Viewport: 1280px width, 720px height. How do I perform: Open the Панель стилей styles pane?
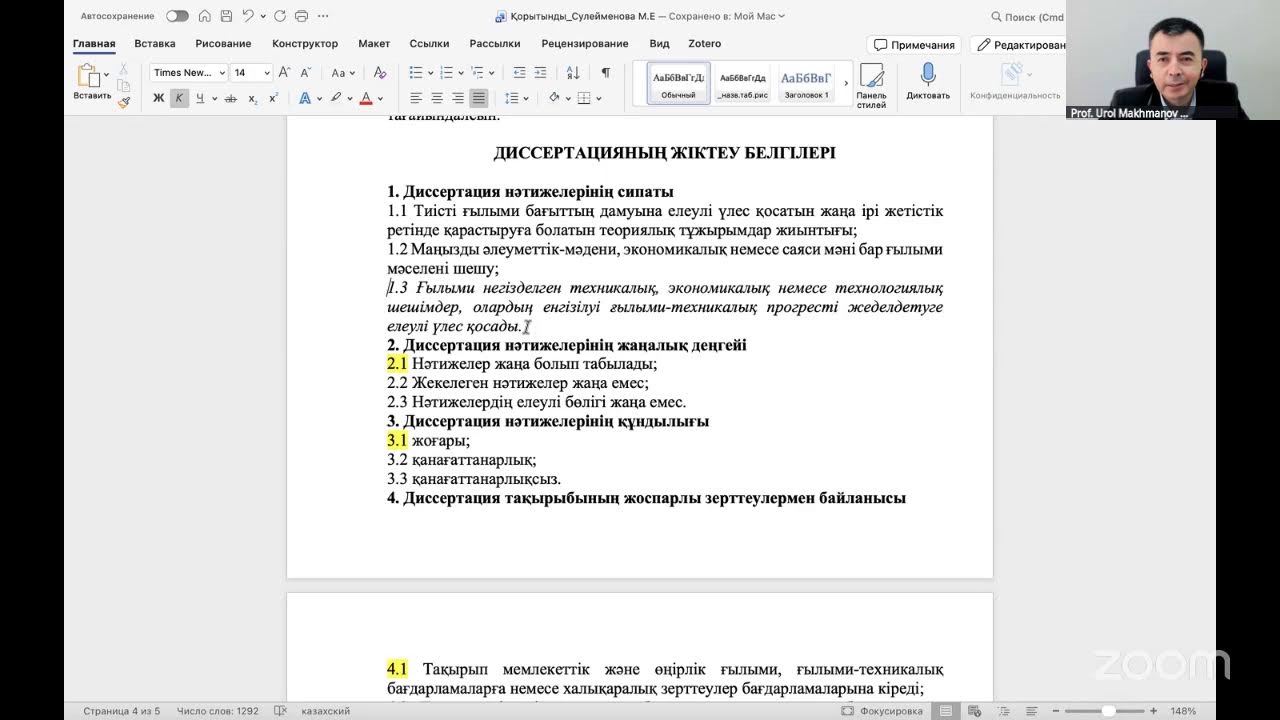pyautogui.click(x=871, y=86)
